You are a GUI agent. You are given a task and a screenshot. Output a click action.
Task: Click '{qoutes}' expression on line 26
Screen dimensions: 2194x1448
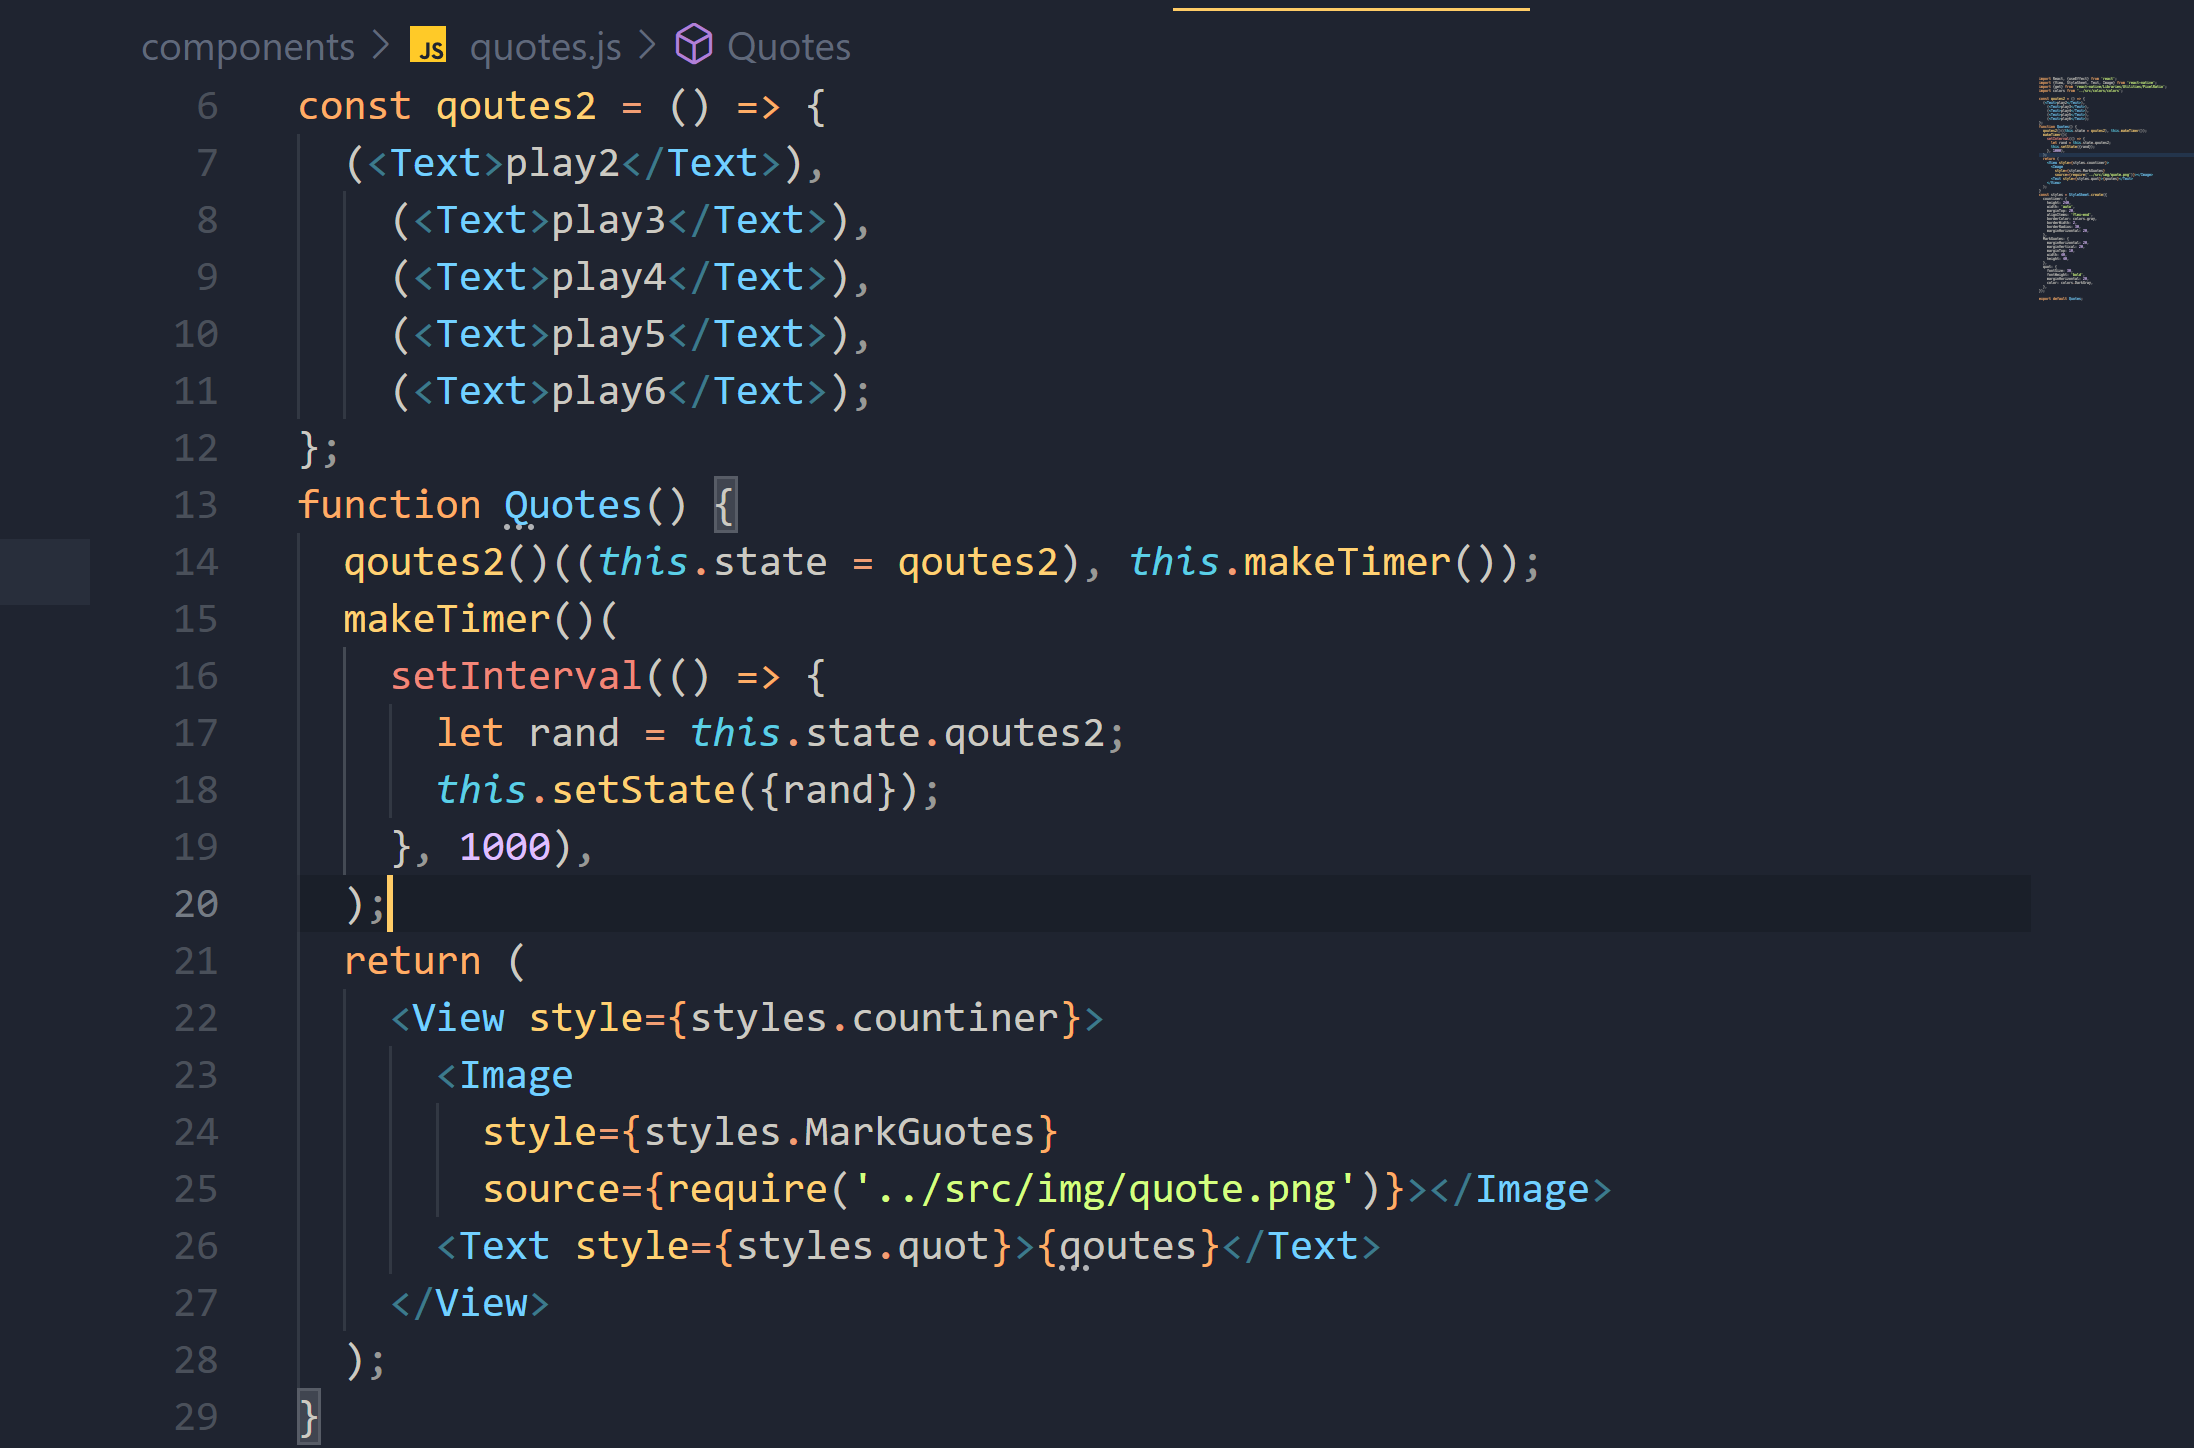1128,1246
